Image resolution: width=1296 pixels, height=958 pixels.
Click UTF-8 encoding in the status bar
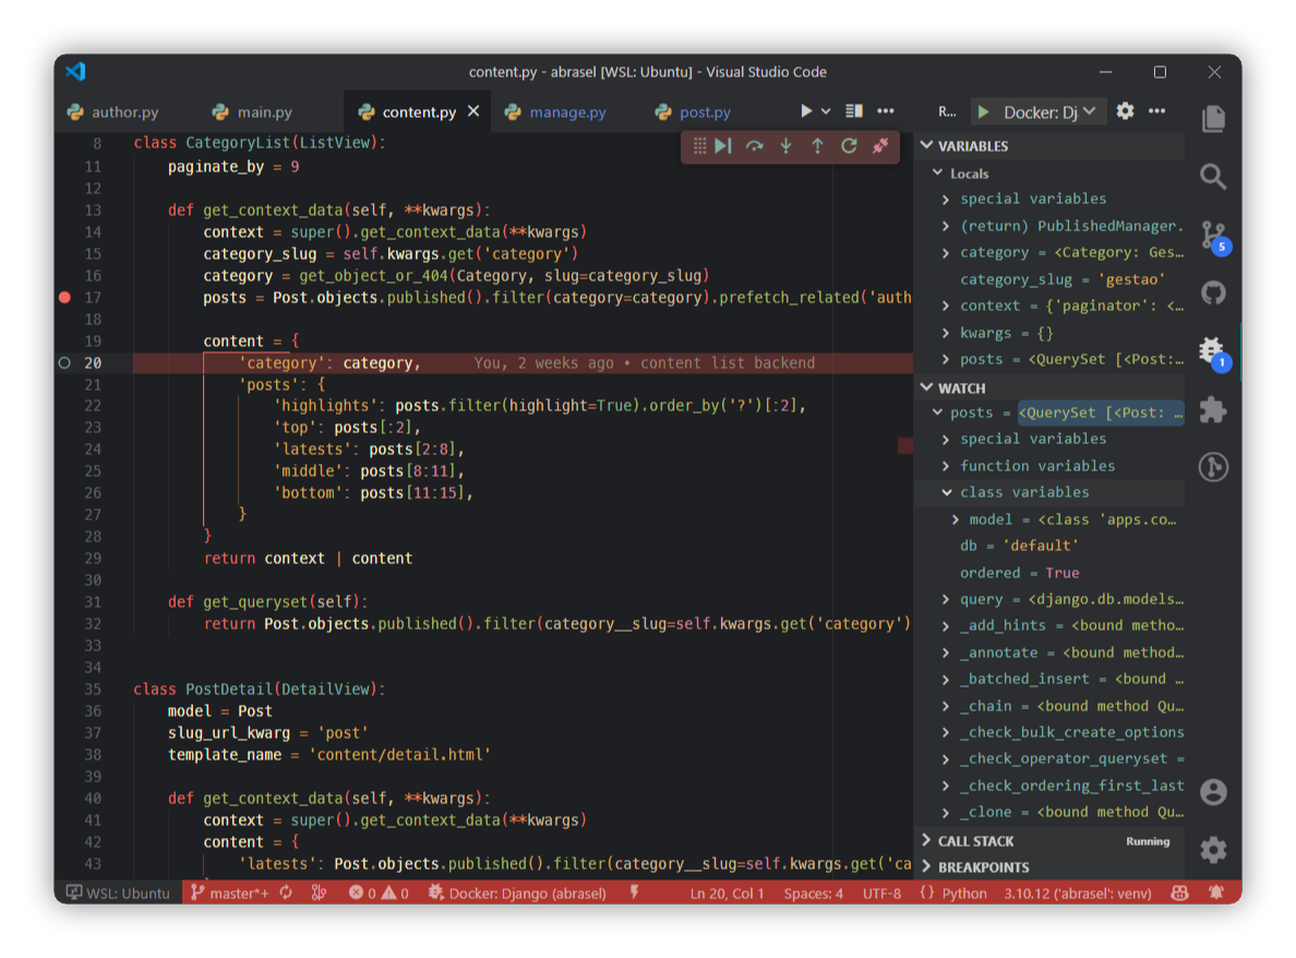click(x=882, y=893)
